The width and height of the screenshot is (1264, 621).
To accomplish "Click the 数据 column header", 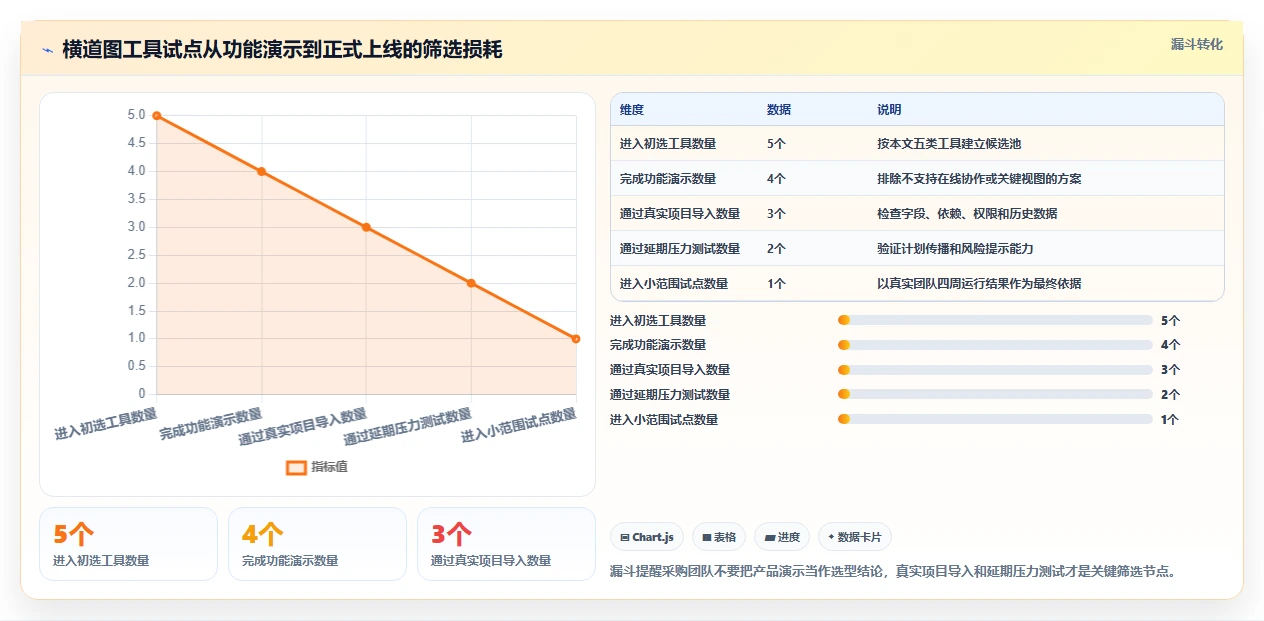I will click(x=779, y=110).
